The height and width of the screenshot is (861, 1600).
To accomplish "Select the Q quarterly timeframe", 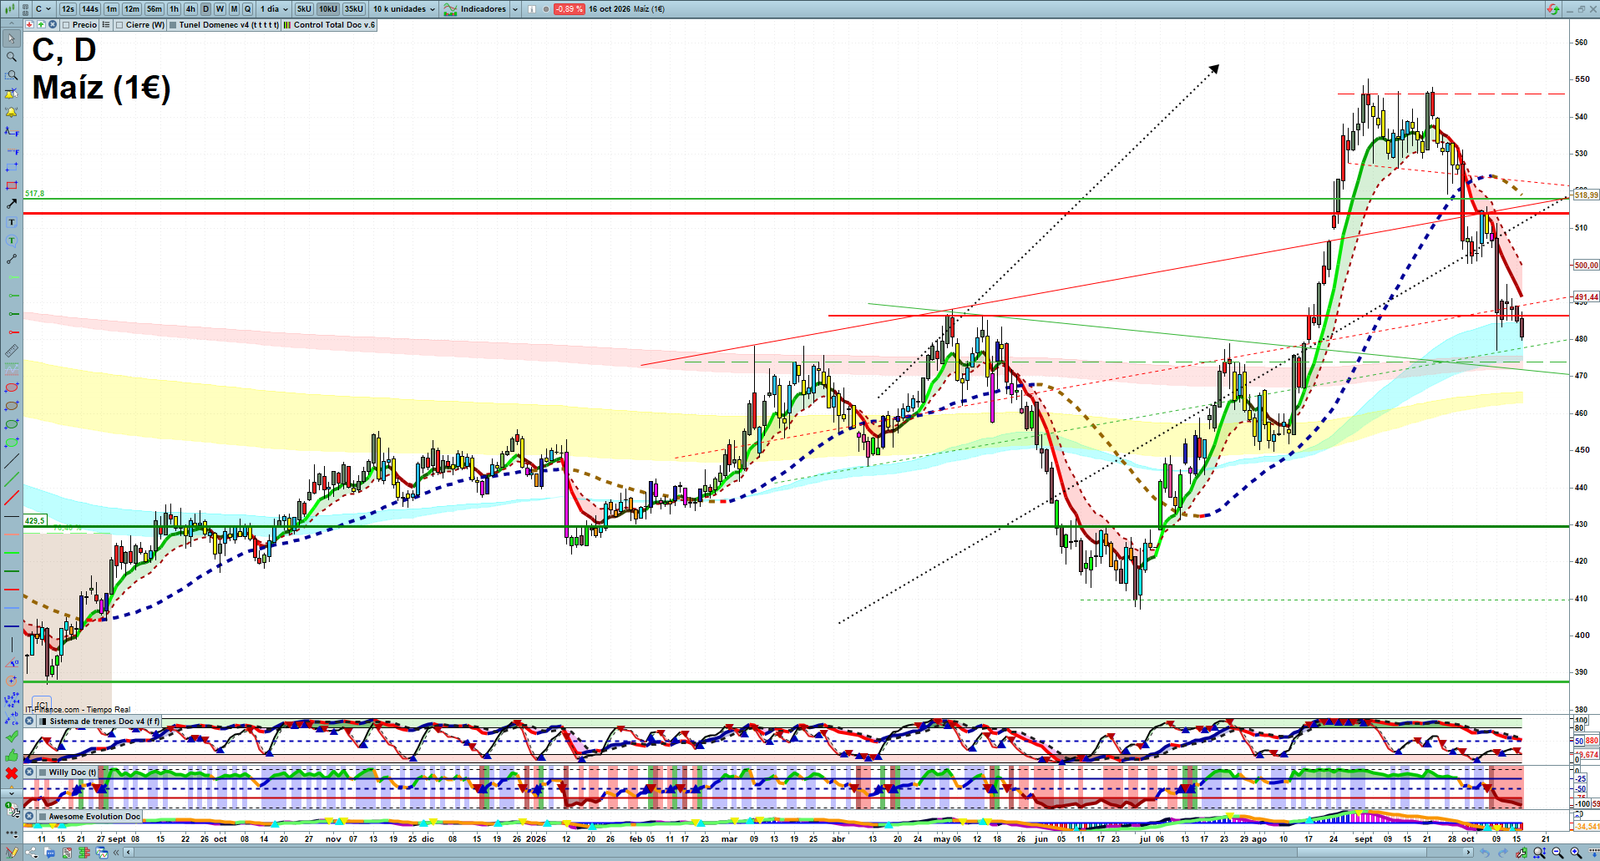I will (248, 9).
